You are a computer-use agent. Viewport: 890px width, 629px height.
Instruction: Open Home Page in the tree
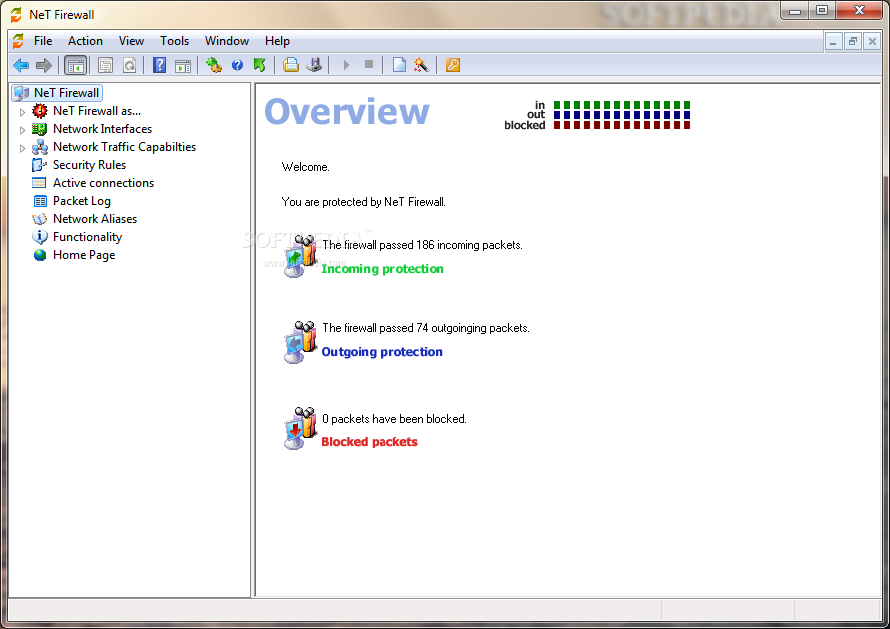[84, 255]
